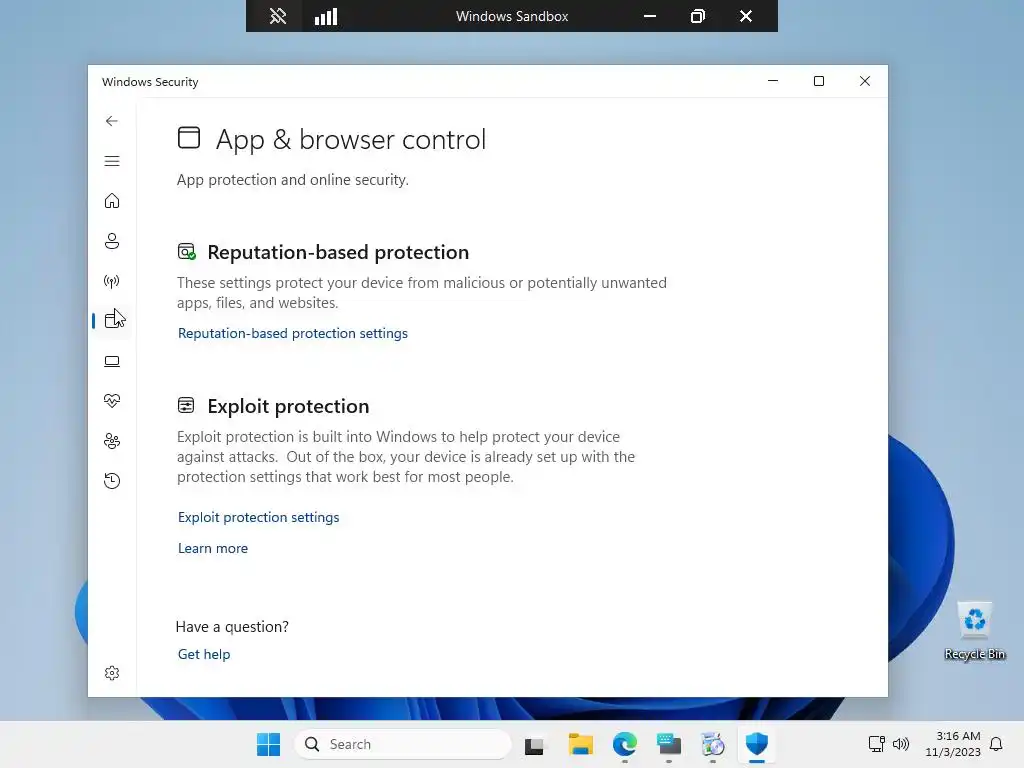Image resolution: width=1024 pixels, height=768 pixels.
Task: Click the taskbar clock showing 3:16 AM
Action: click(953, 744)
